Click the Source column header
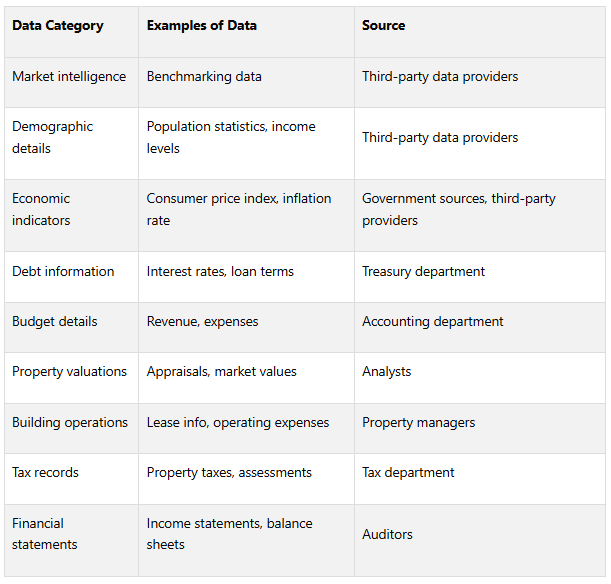The width and height of the screenshot is (611, 584). pos(384,25)
